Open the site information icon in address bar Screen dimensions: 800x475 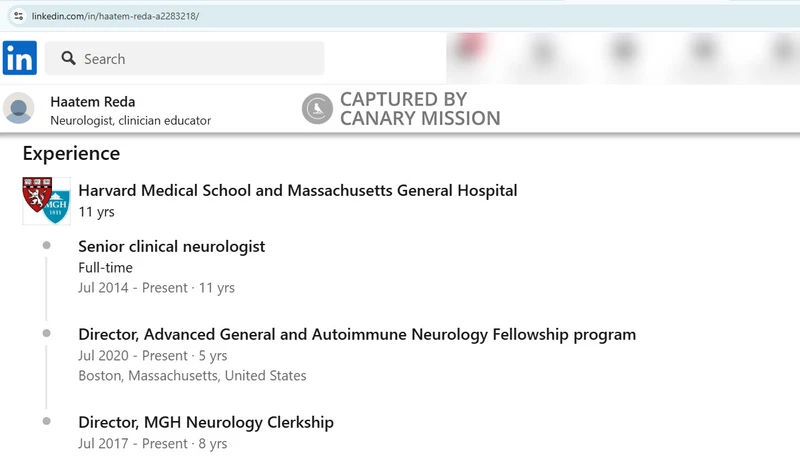click(18, 16)
